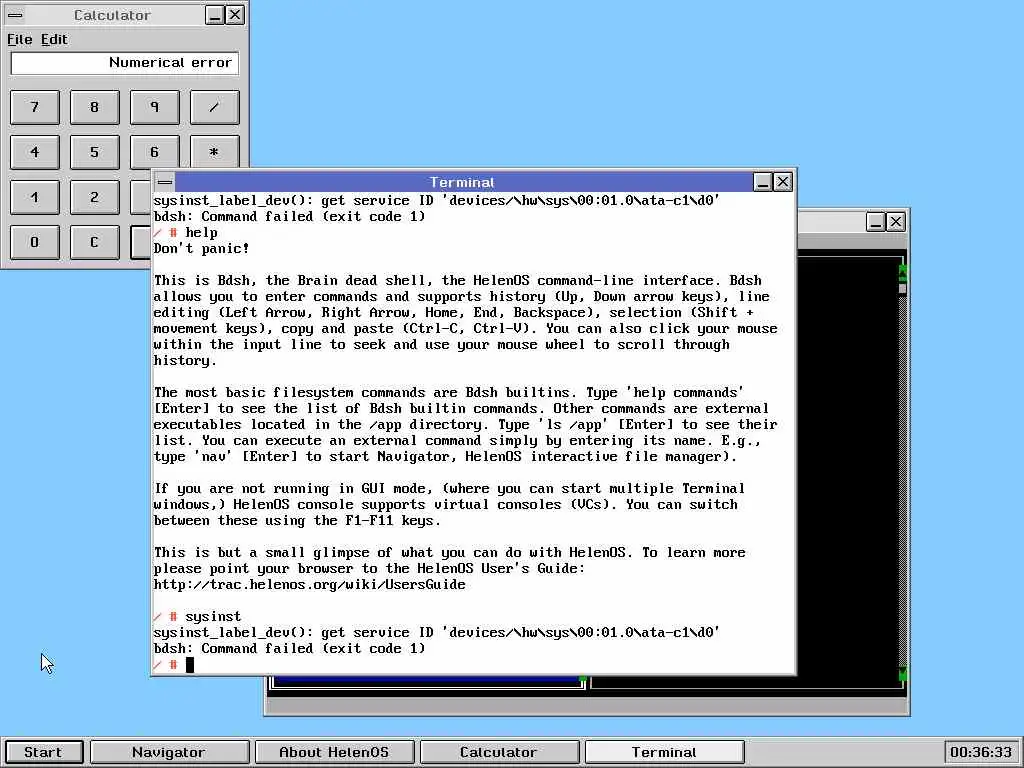The image size is (1024, 768).
Task: Click the 'Don't panic!' line in Terminal
Action: coord(202,249)
